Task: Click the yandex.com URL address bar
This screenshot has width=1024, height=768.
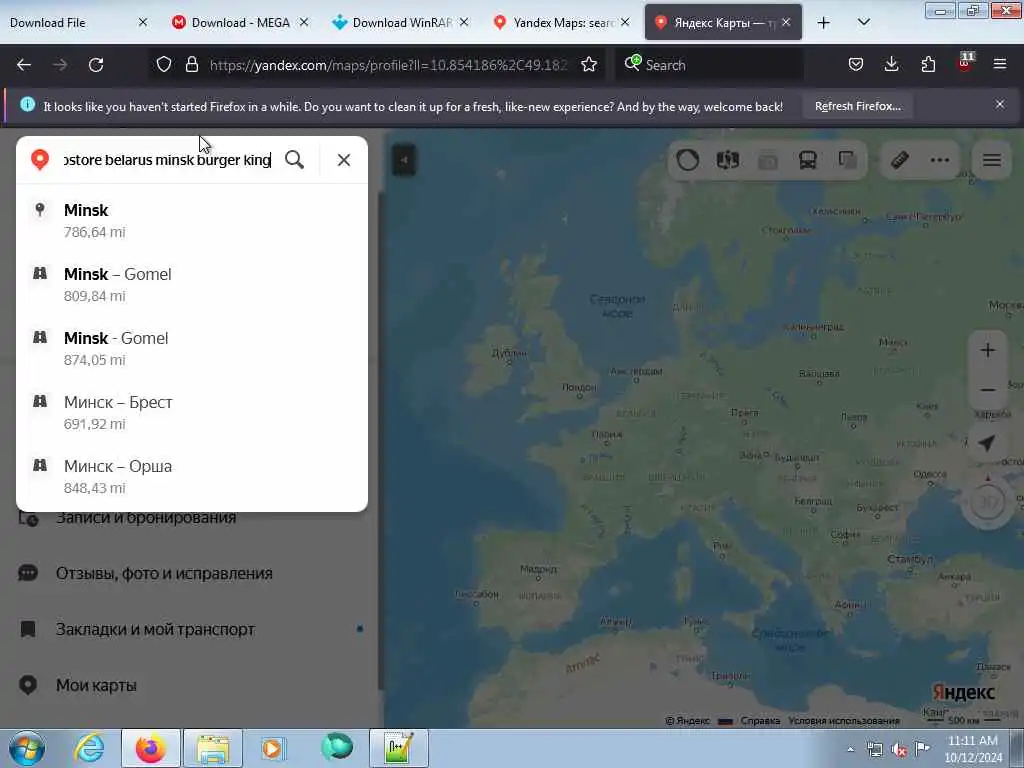Action: tap(388, 65)
